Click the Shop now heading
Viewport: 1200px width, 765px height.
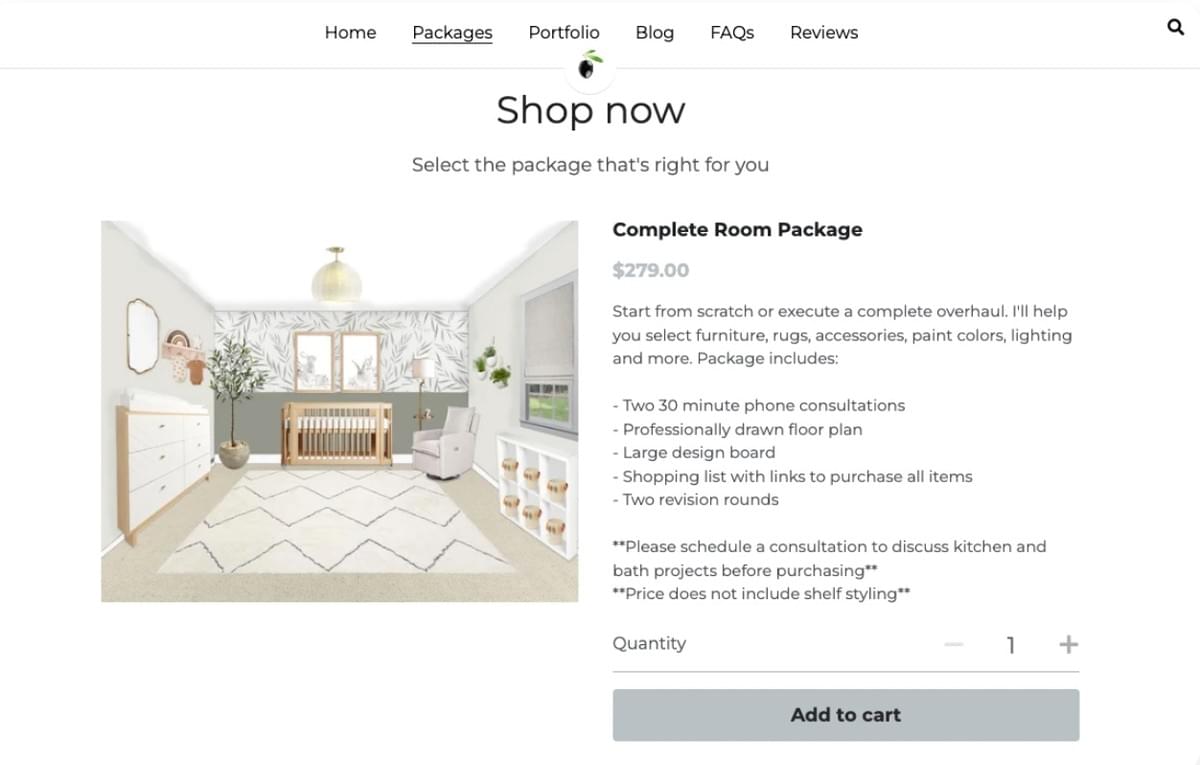click(x=590, y=111)
